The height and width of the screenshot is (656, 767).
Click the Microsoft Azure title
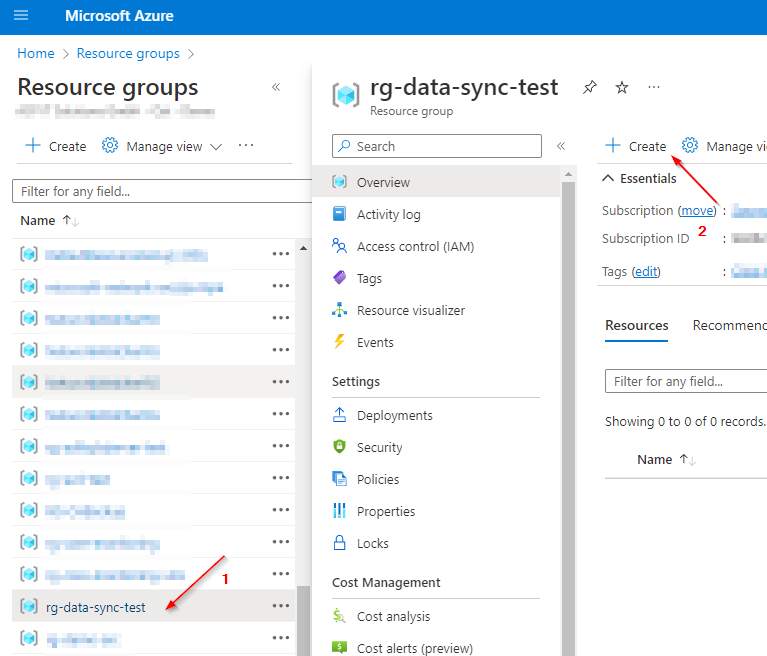119,16
